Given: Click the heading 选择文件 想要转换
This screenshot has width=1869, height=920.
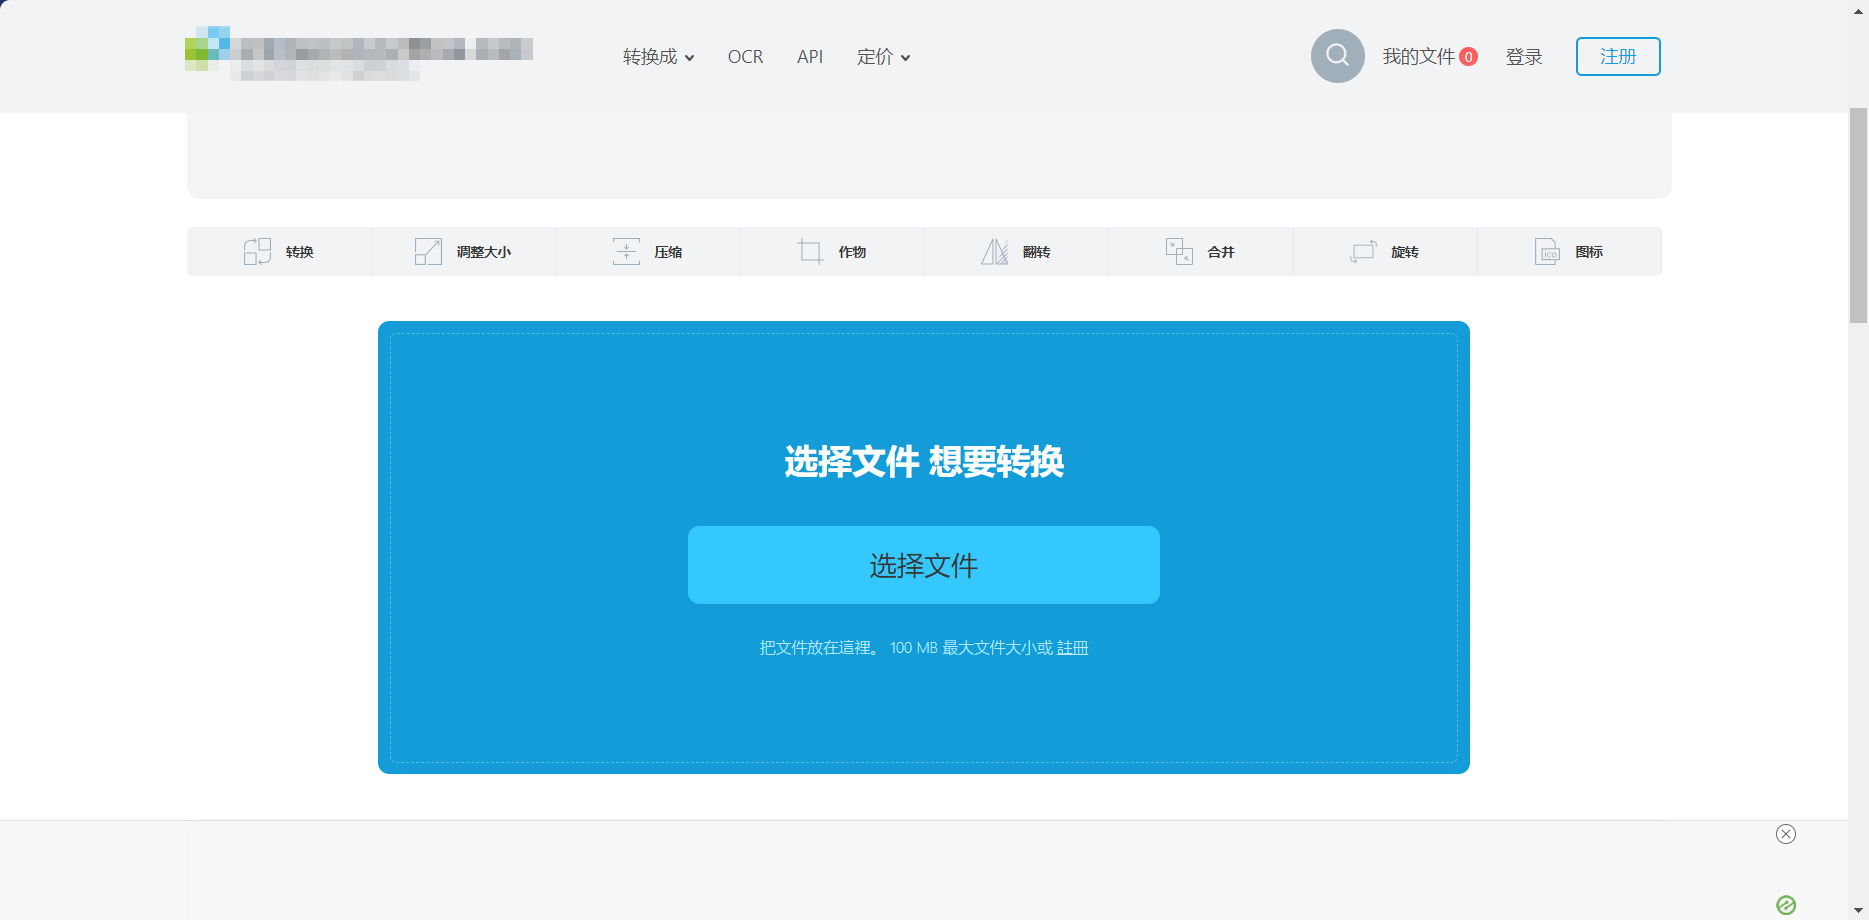Looking at the screenshot, I should pos(924,462).
